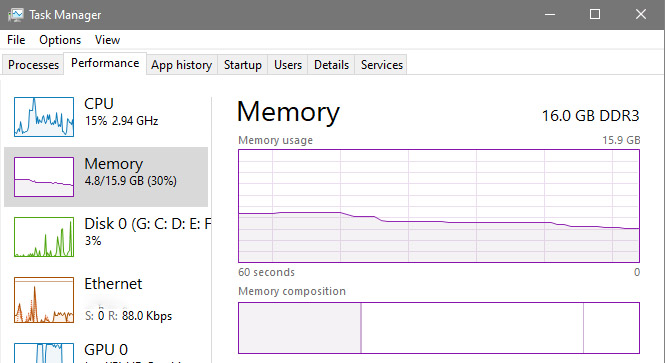665x363 pixels.
Task: Open the Details tab
Action: point(331,65)
